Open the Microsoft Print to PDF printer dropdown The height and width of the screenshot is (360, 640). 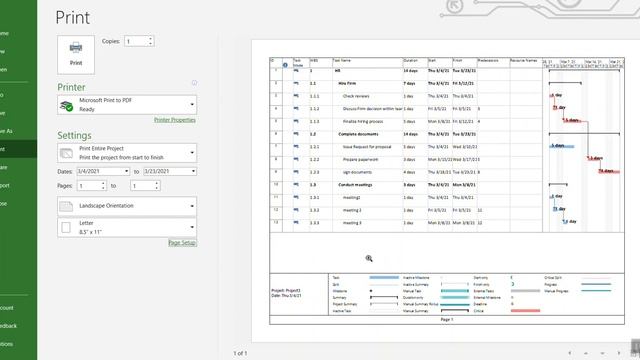tap(127, 104)
